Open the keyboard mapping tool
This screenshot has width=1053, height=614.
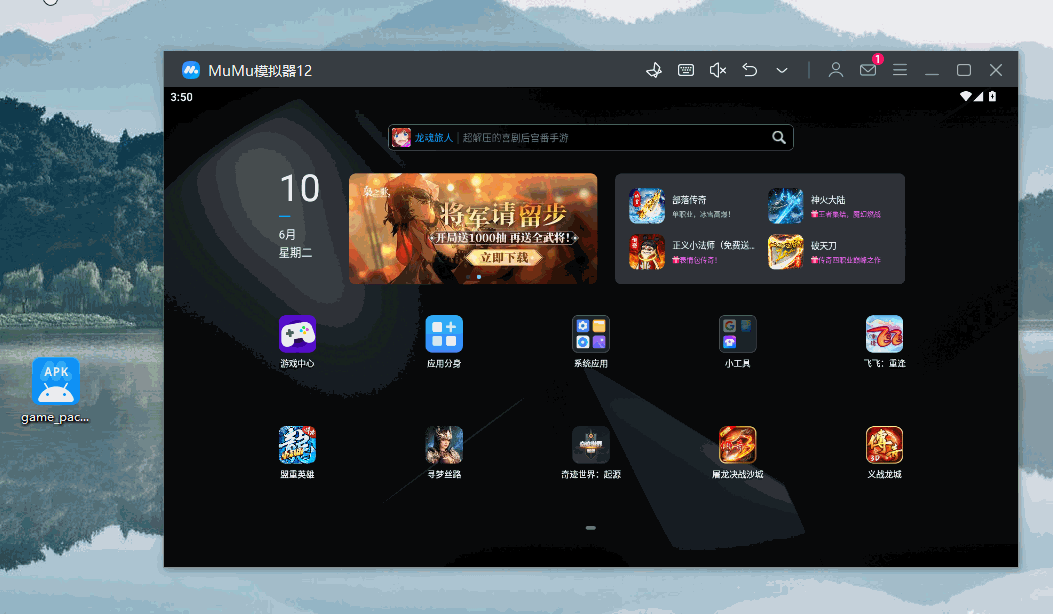(686, 70)
